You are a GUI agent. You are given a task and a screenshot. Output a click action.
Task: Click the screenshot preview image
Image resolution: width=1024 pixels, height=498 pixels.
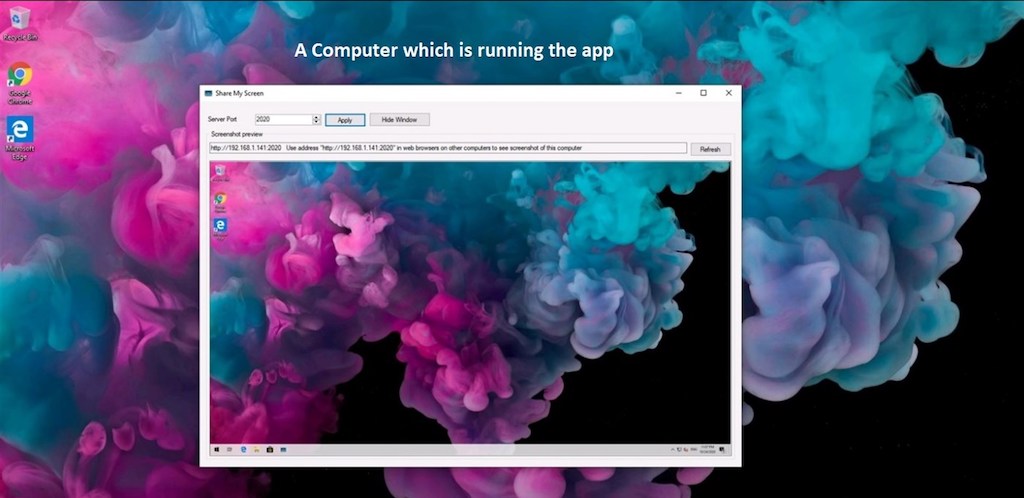(x=470, y=300)
